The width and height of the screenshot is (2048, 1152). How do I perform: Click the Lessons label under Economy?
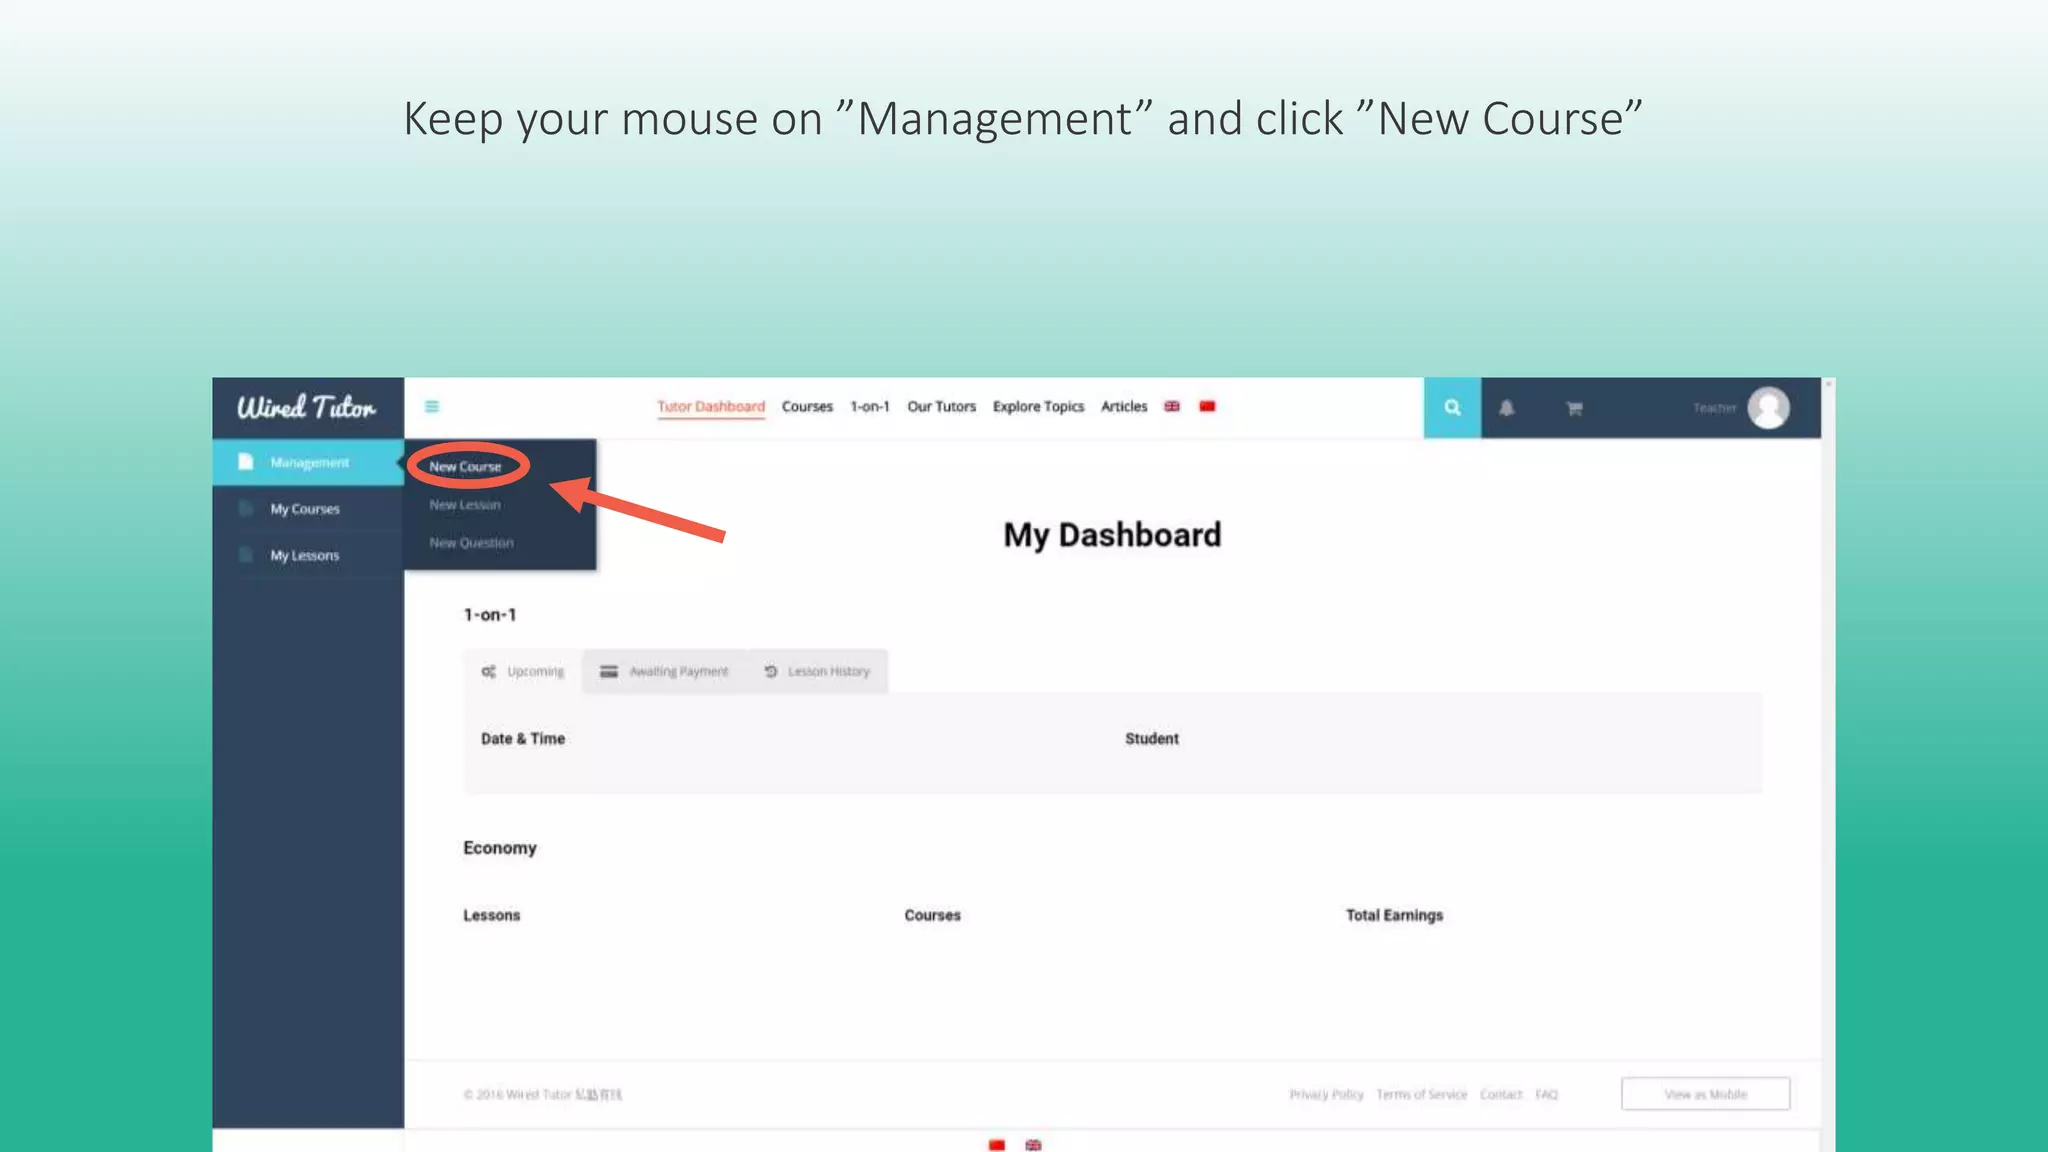click(x=491, y=915)
